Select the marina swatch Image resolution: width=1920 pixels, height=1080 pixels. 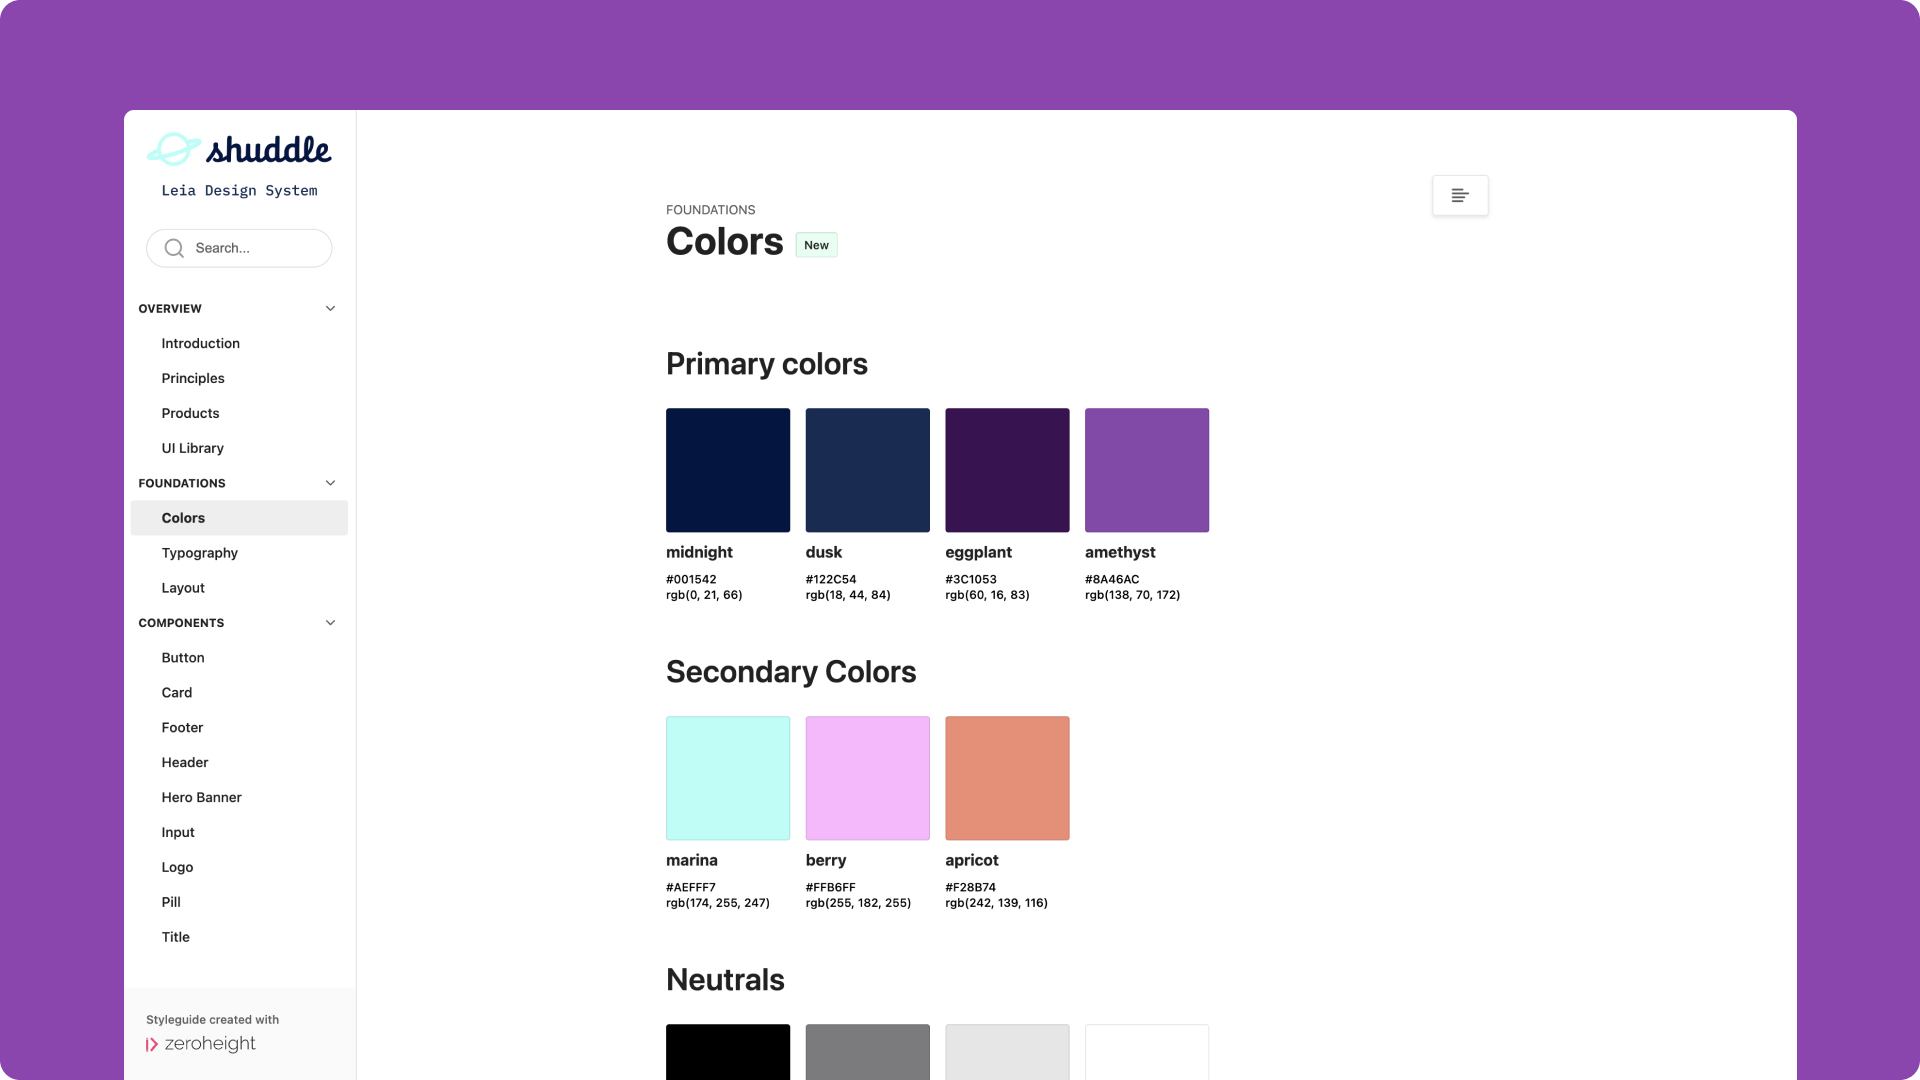727,778
